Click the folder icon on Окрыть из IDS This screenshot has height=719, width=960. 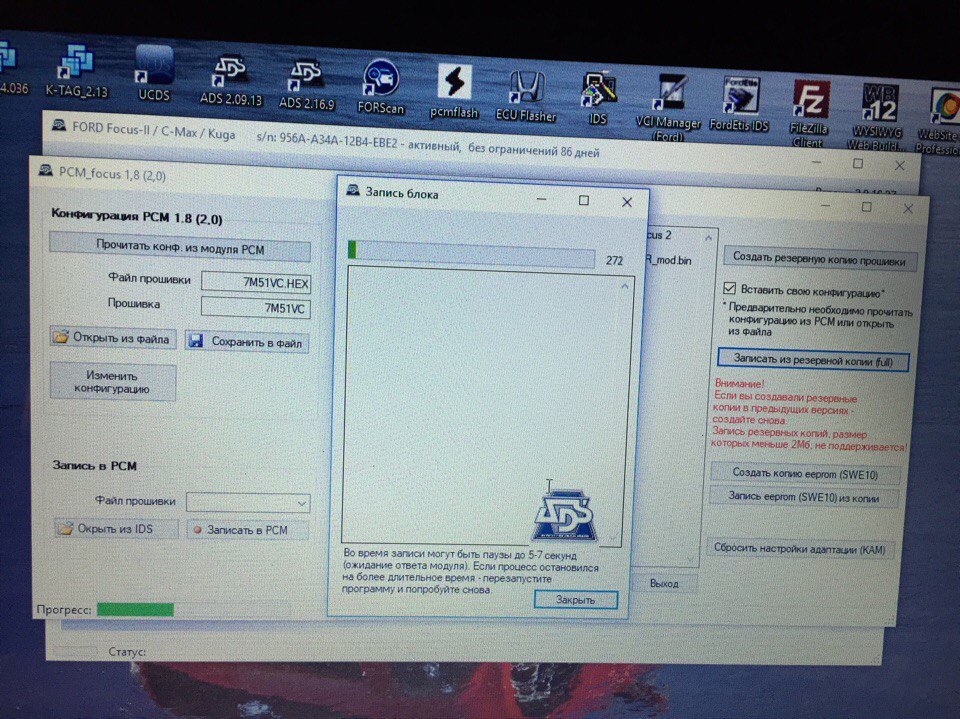coord(65,528)
